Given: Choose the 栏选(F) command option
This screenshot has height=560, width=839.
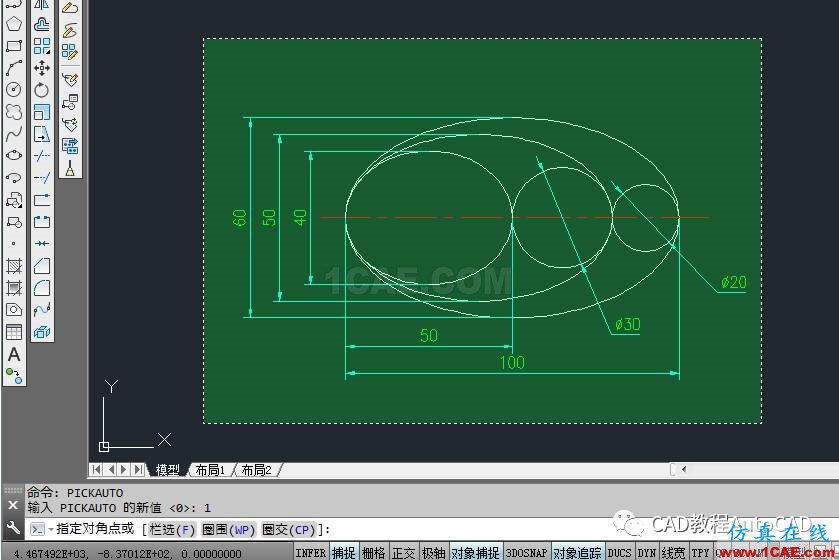Looking at the screenshot, I should (x=172, y=530).
